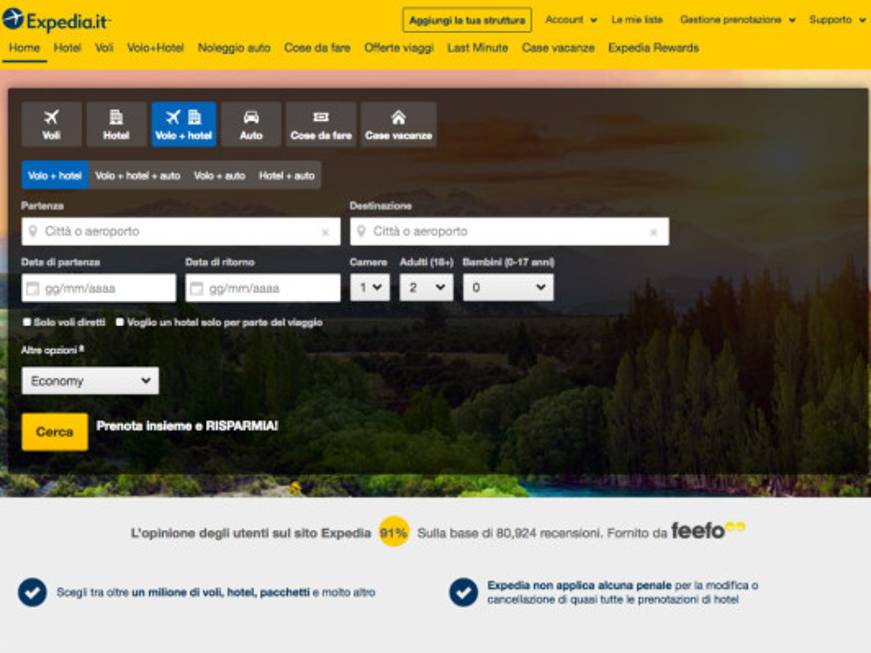The image size is (871, 653).
Task: Open the Case vacanze nav item
Action: 558,48
